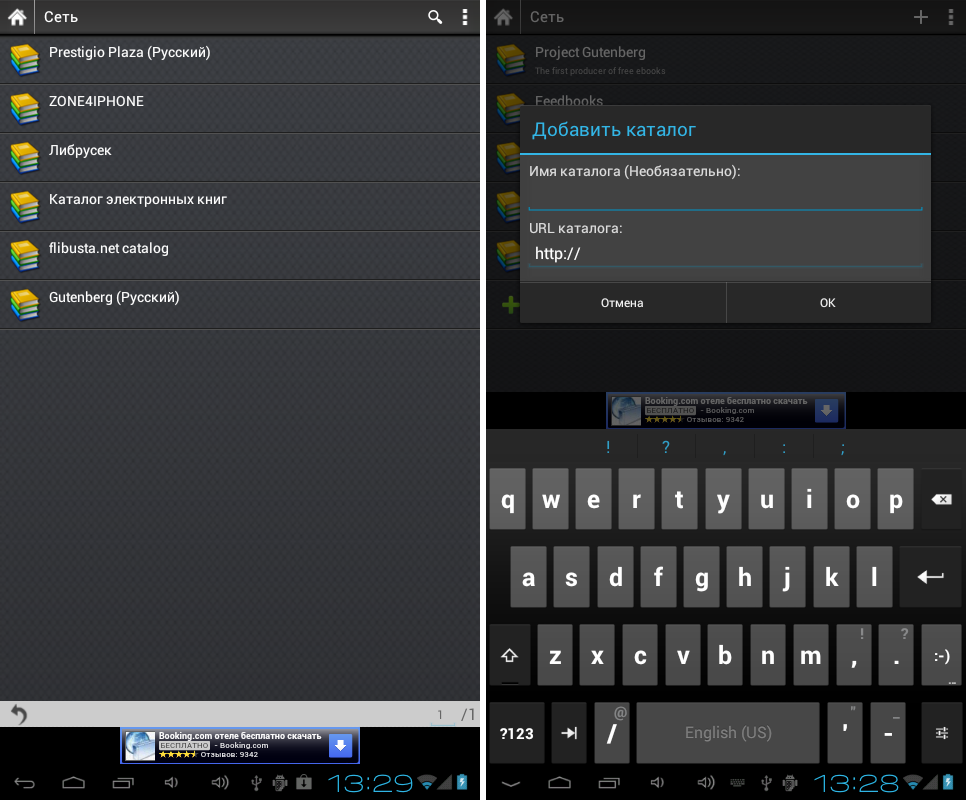Tap the clock showing 13:29
Image resolution: width=966 pixels, height=800 pixels.
pyautogui.click(x=370, y=783)
